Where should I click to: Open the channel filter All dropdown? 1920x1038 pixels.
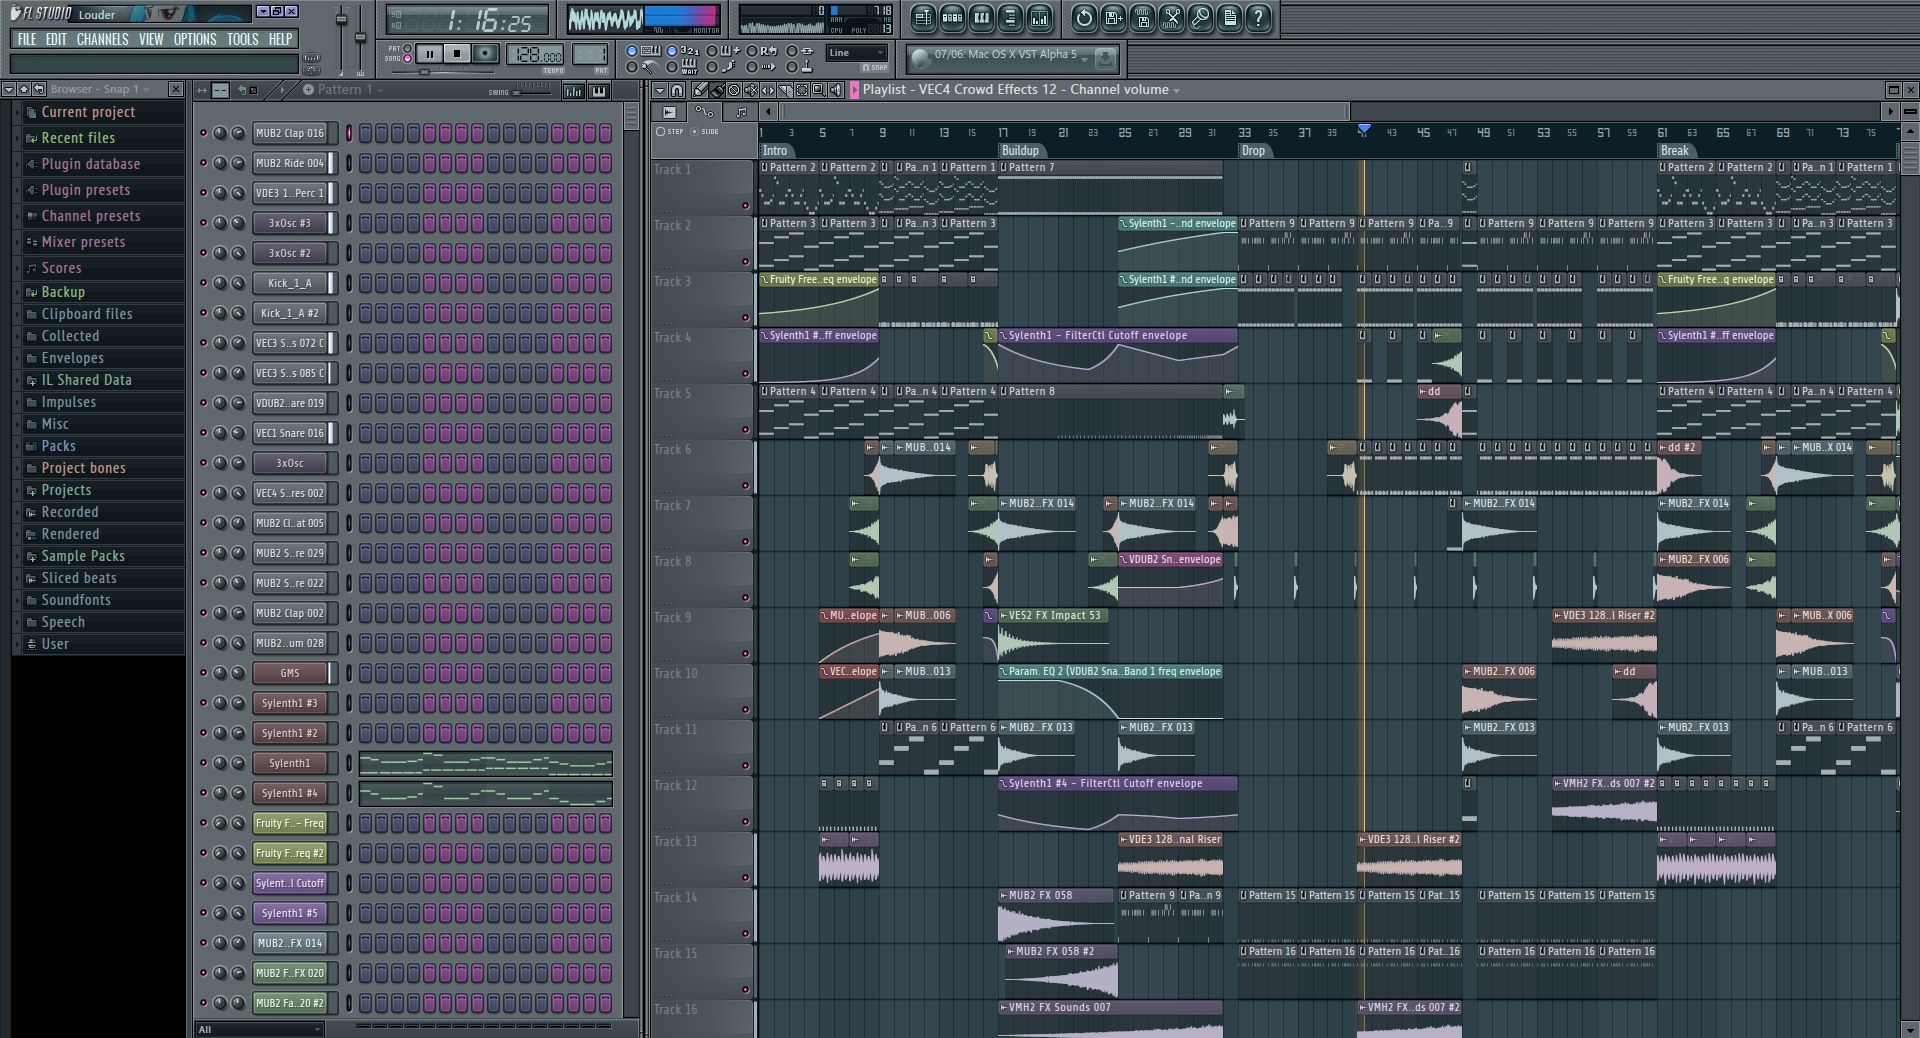pyautogui.click(x=260, y=1029)
